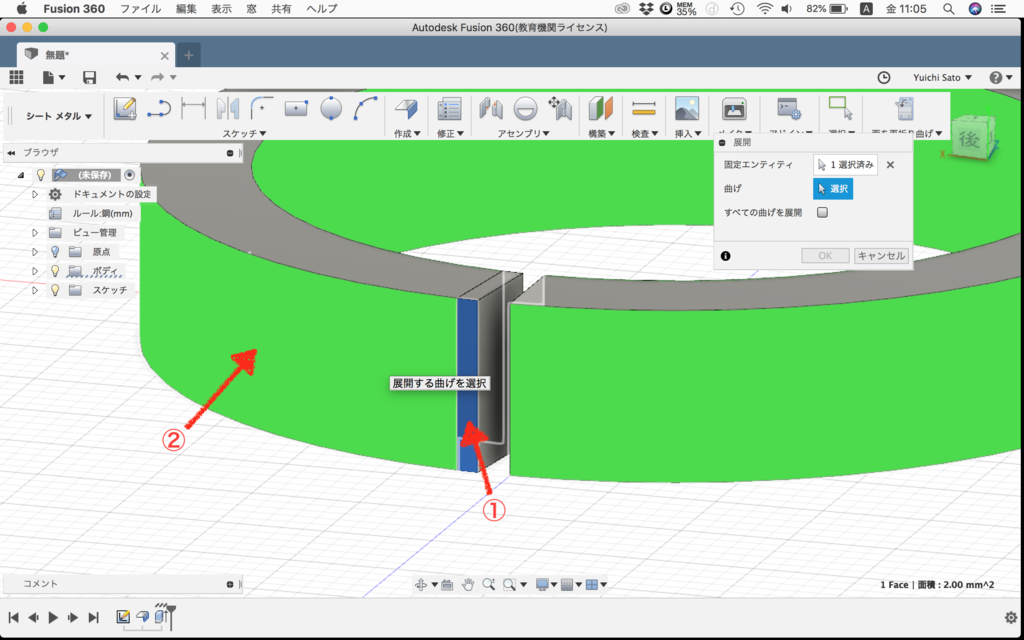The height and width of the screenshot is (640, 1024).
Task: Toggle visibility bulb of root component
Action: tap(40, 175)
